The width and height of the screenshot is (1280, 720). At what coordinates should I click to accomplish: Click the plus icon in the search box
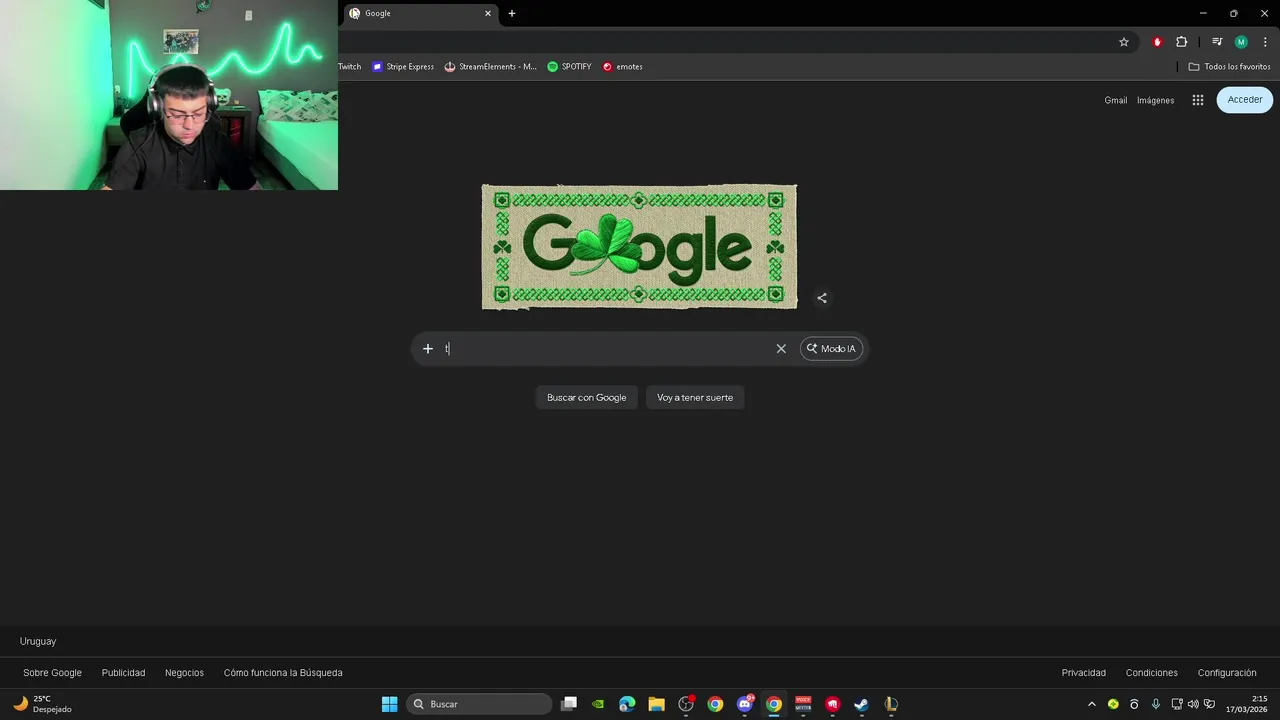(x=428, y=349)
